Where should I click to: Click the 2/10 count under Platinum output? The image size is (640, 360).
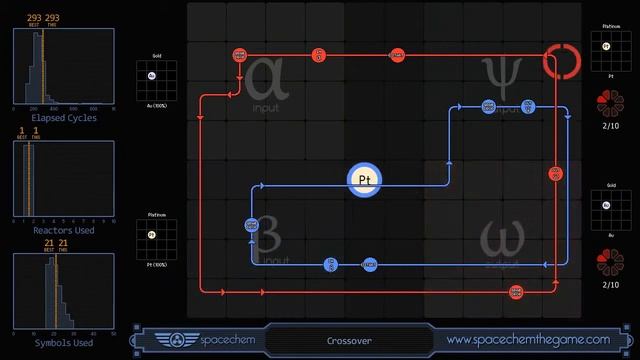[611, 126]
